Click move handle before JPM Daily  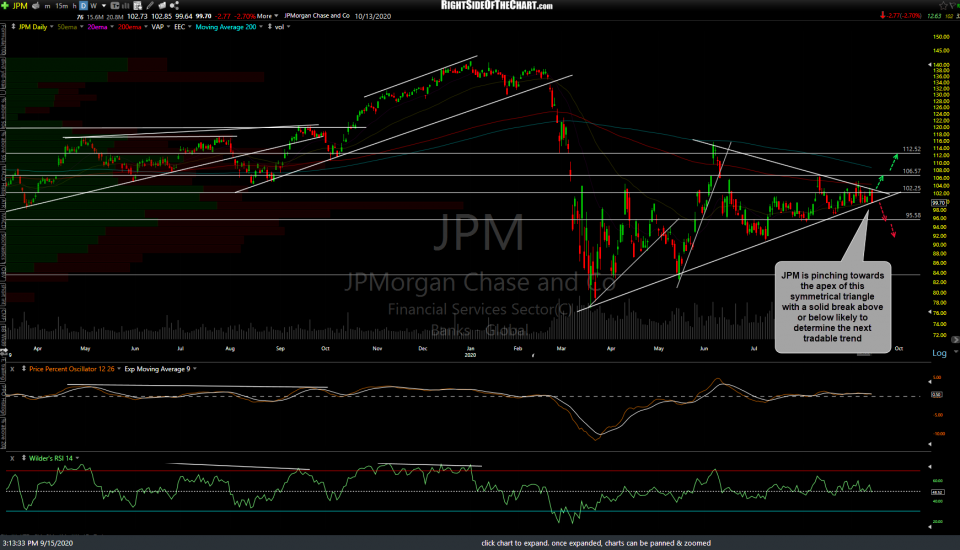coord(13,27)
